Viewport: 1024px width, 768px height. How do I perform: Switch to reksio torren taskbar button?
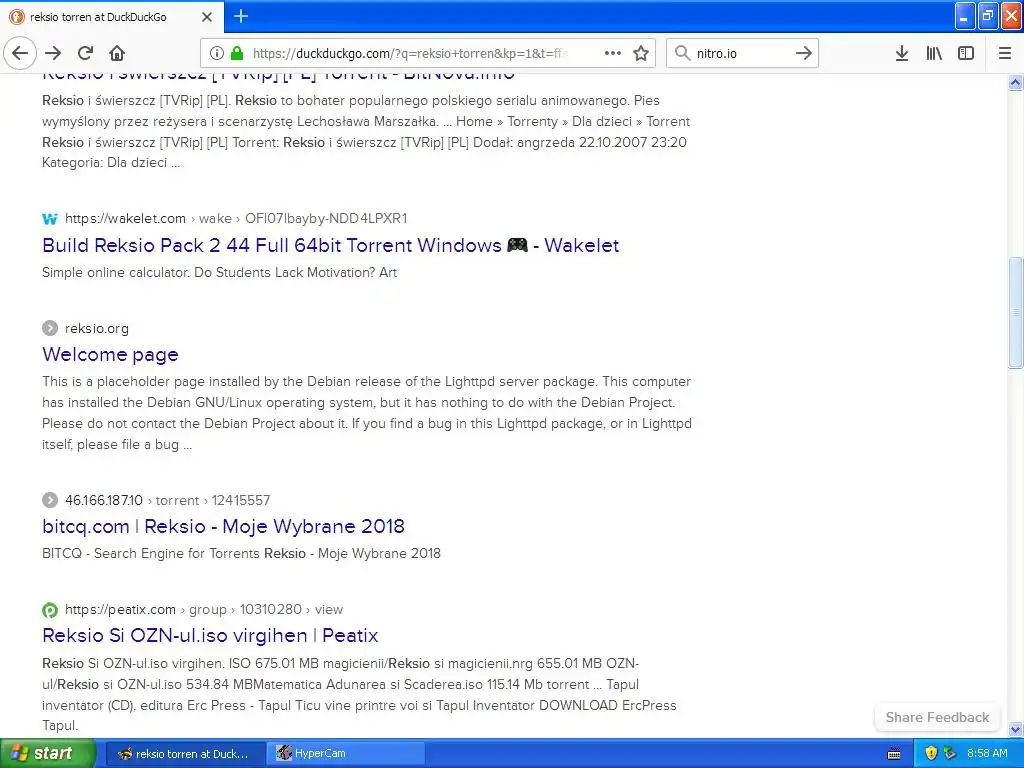click(x=185, y=754)
